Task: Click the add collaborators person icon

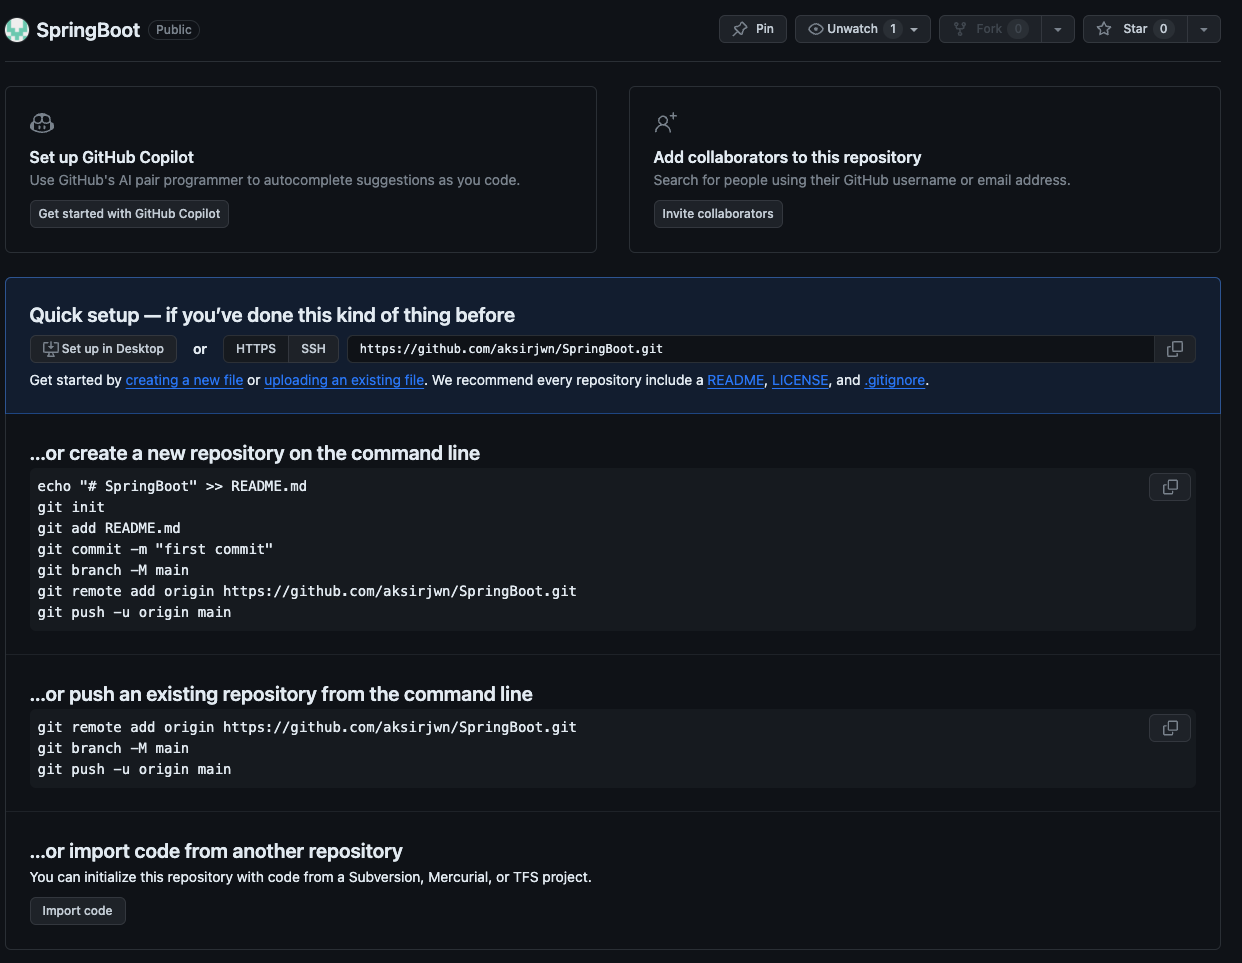Action: [665, 123]
